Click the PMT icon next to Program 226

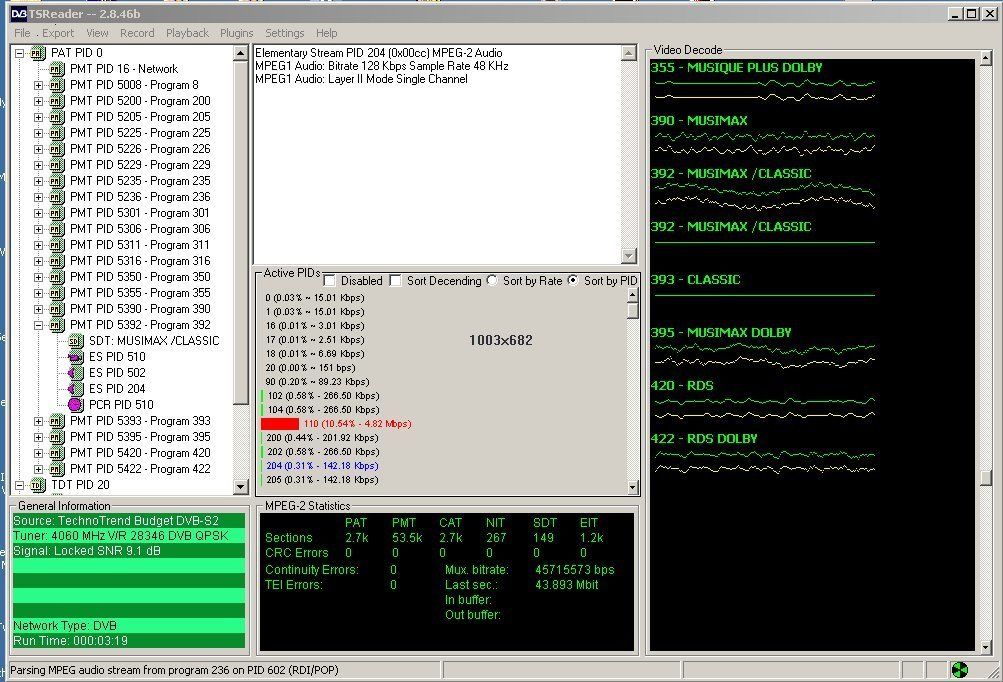pos(57,149)
